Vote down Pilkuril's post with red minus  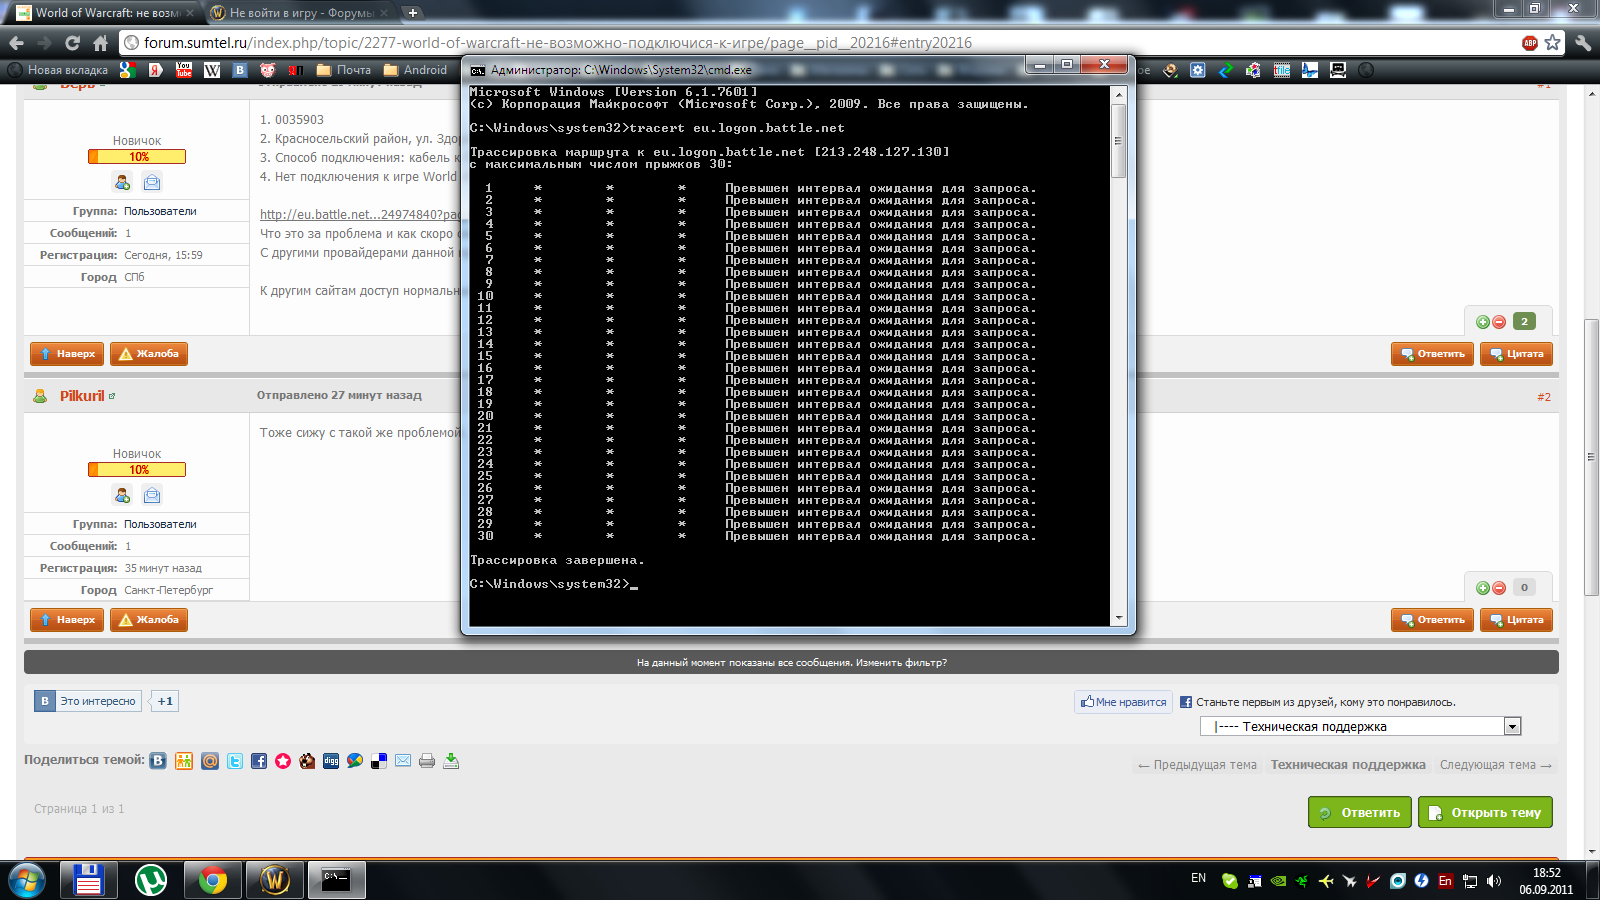1498,588
